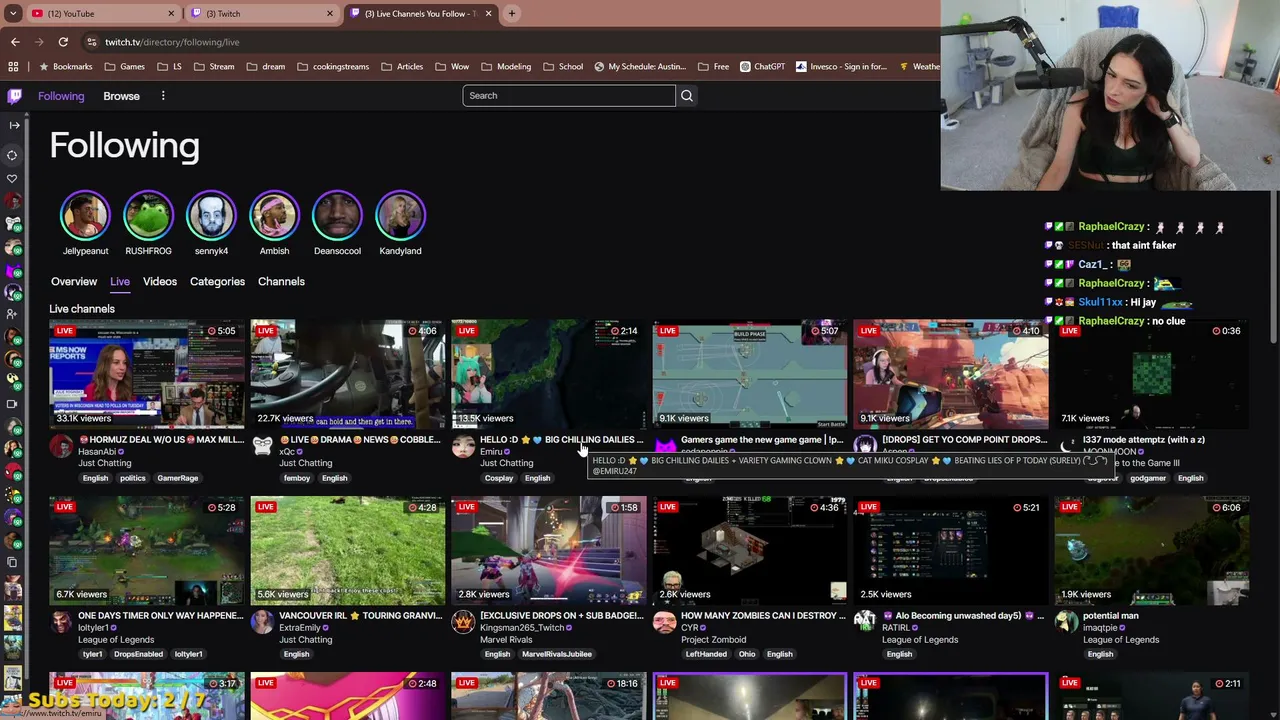The width and height of the screenshot is (1280, 720).
Task: Click the femboy tag under xQc
Action: click(297, 478)
